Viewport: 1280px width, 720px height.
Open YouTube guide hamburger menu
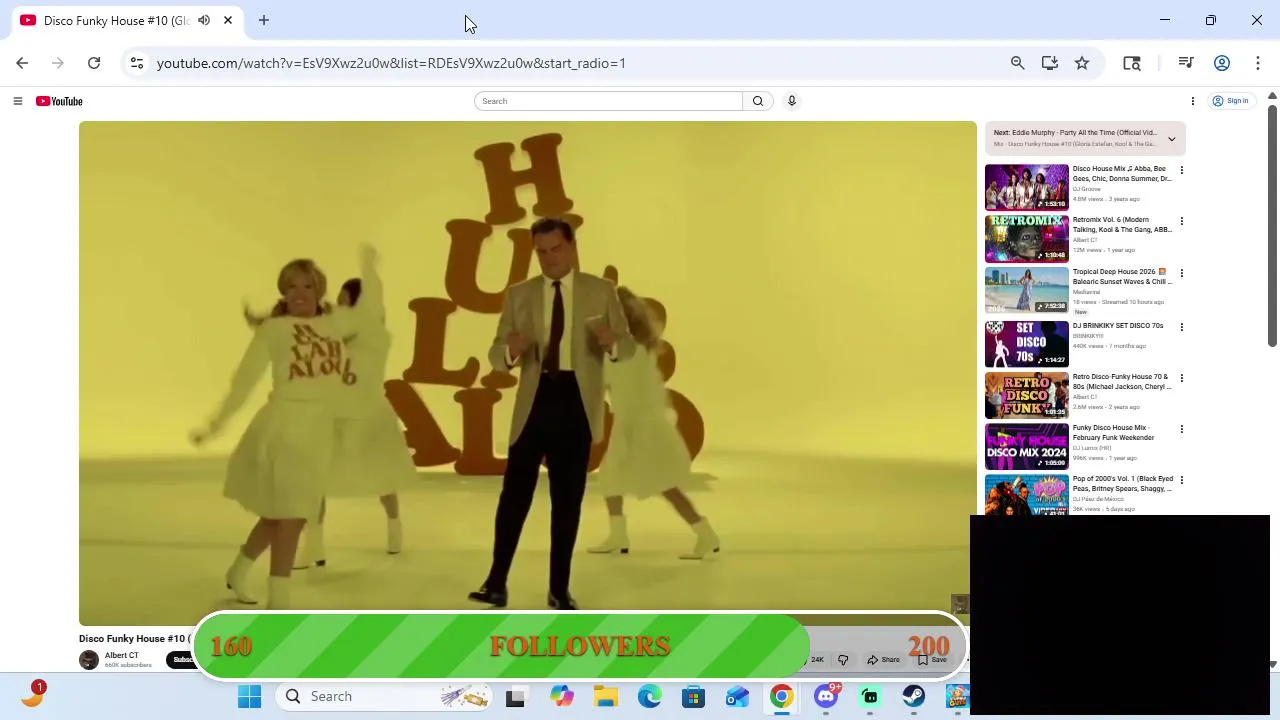pyautogui.click(x=17, y=101)
